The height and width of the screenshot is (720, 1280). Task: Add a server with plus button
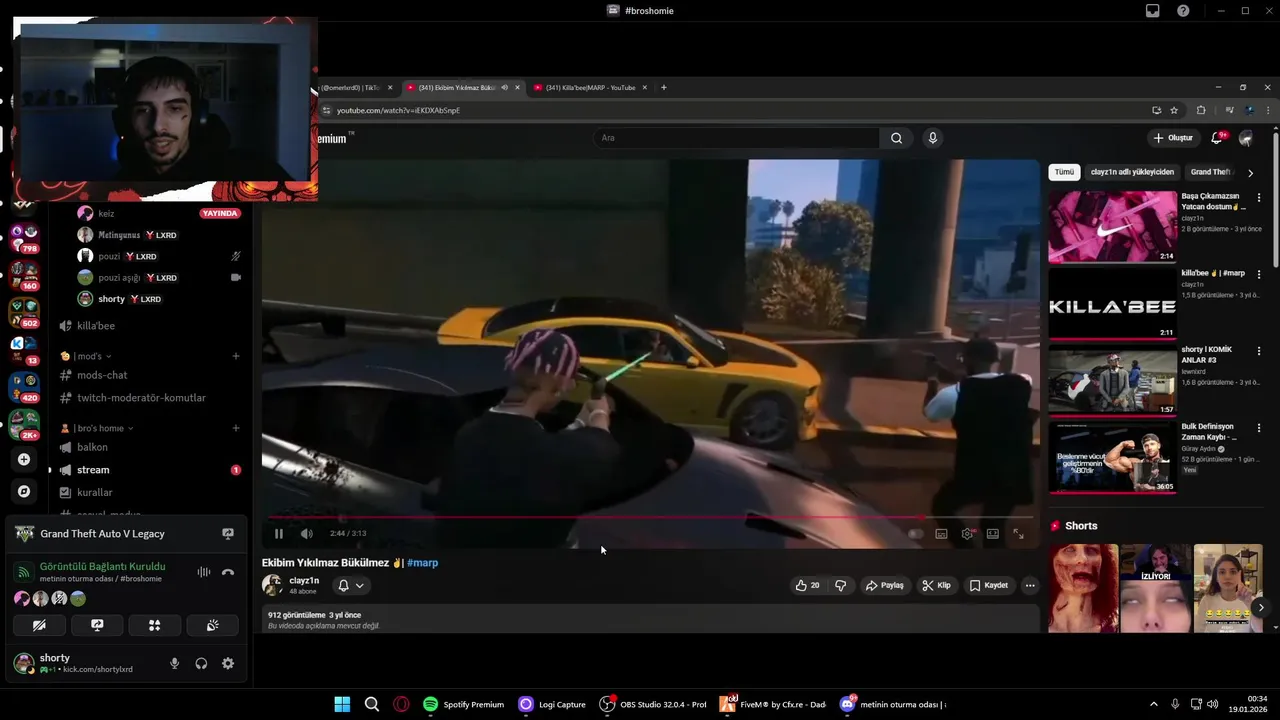pos(24,459)
